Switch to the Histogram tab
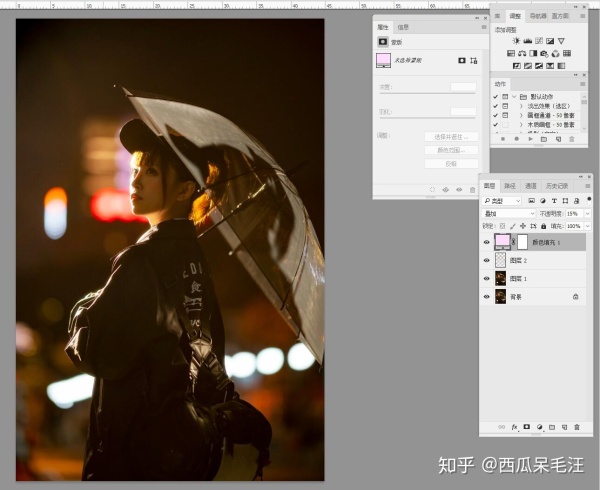 (x=560, y=16)
